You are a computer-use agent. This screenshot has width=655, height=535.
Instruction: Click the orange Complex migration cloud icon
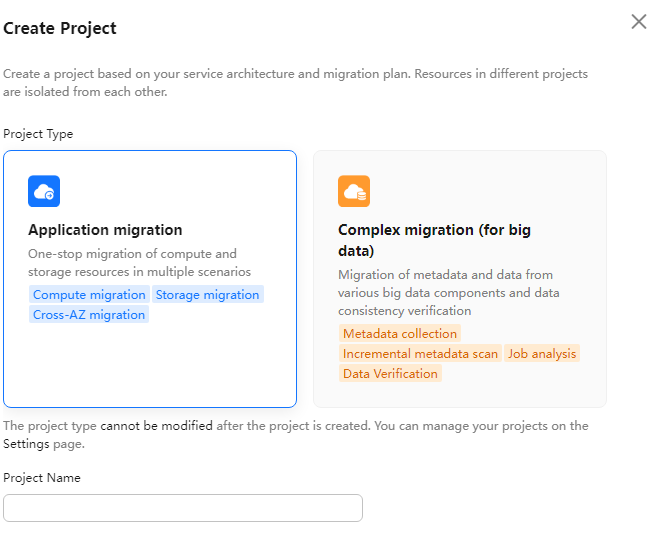point(354,191)
